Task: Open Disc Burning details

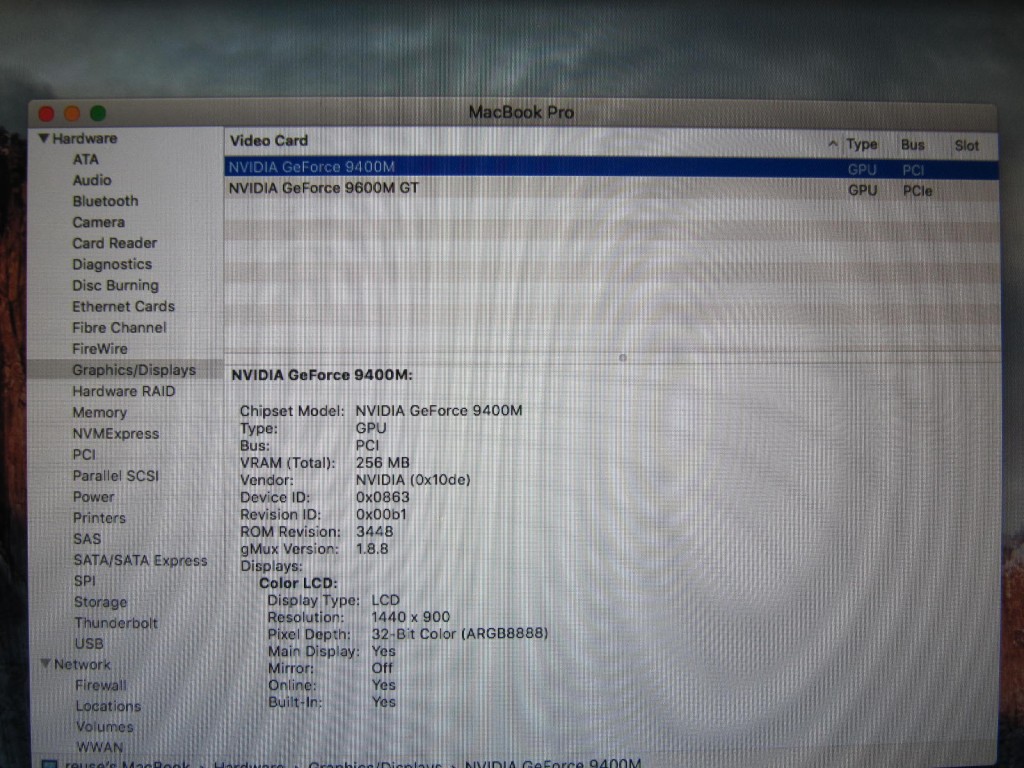Action: pyautogui.click(x=116, y=286)
